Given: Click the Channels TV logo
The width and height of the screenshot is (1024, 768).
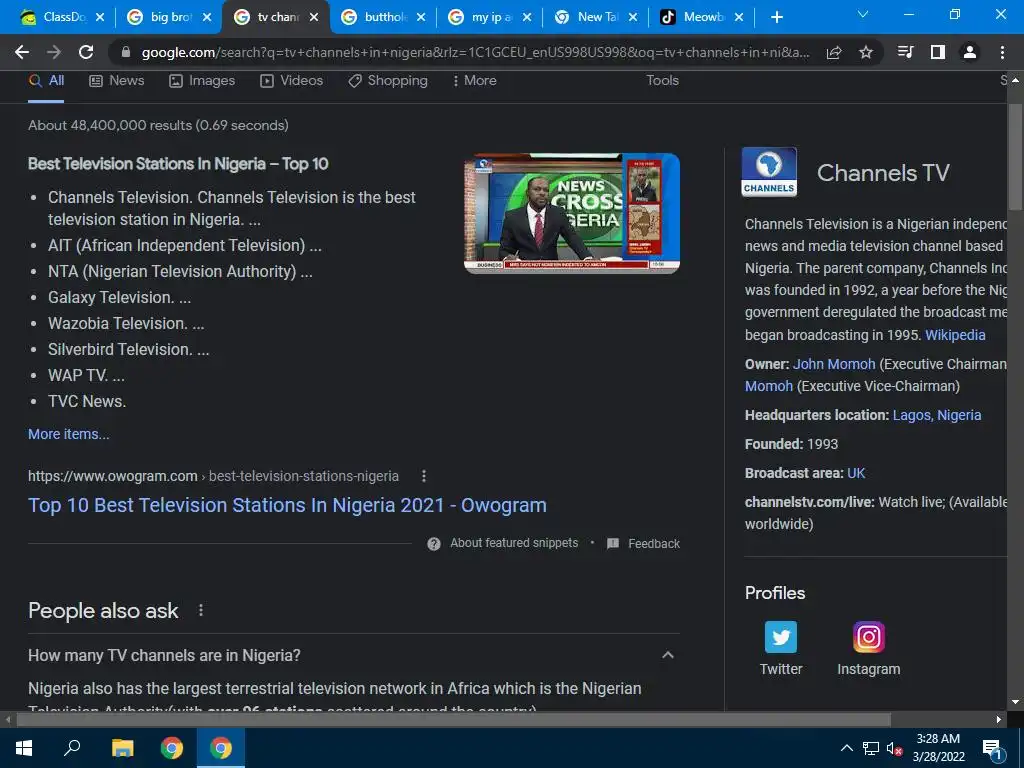Looking at the screenshot, I should (769, 172).
